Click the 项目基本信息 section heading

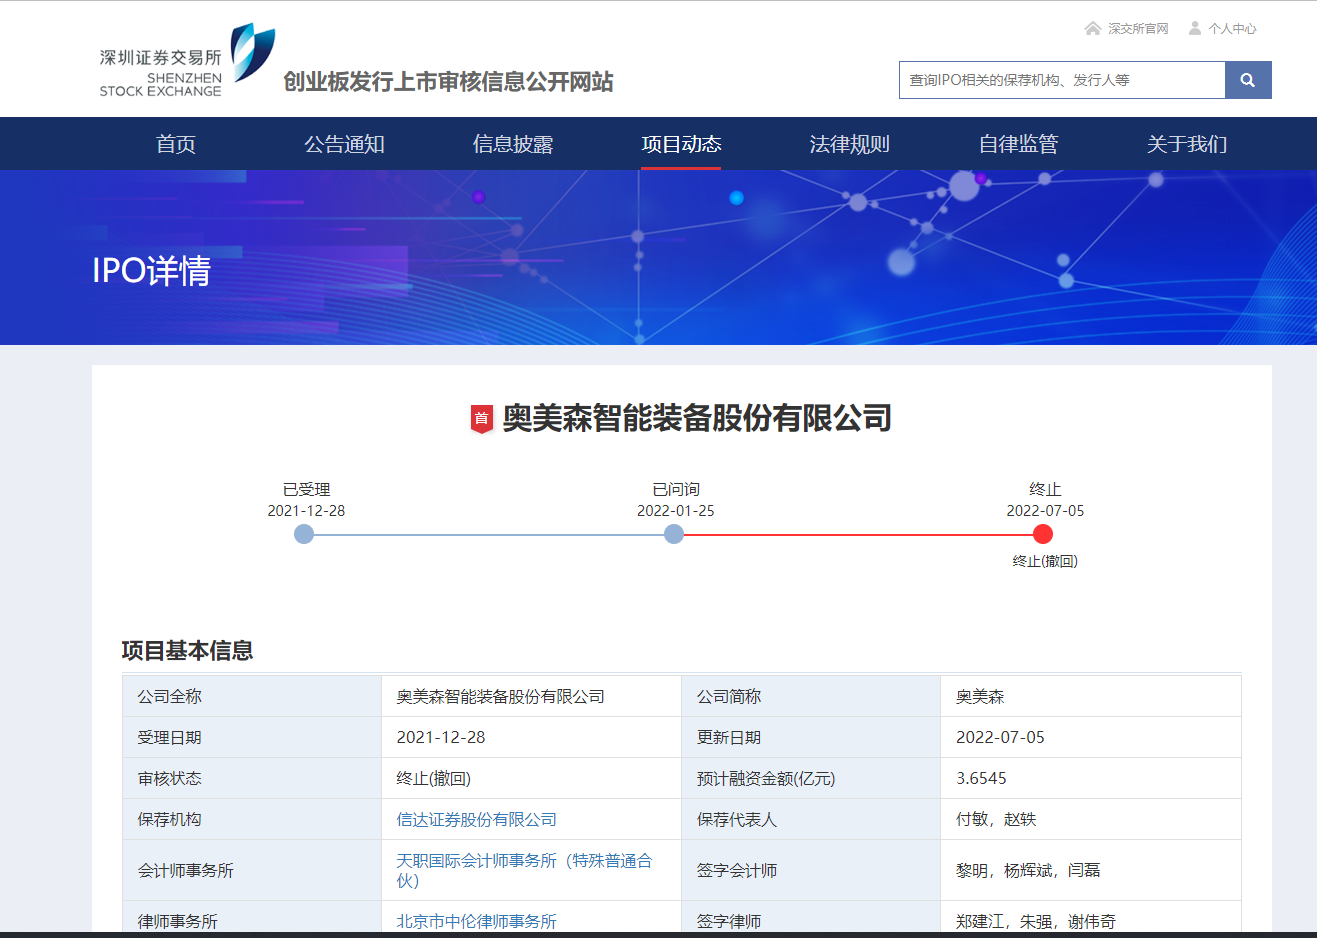click(x=187, y=650)
